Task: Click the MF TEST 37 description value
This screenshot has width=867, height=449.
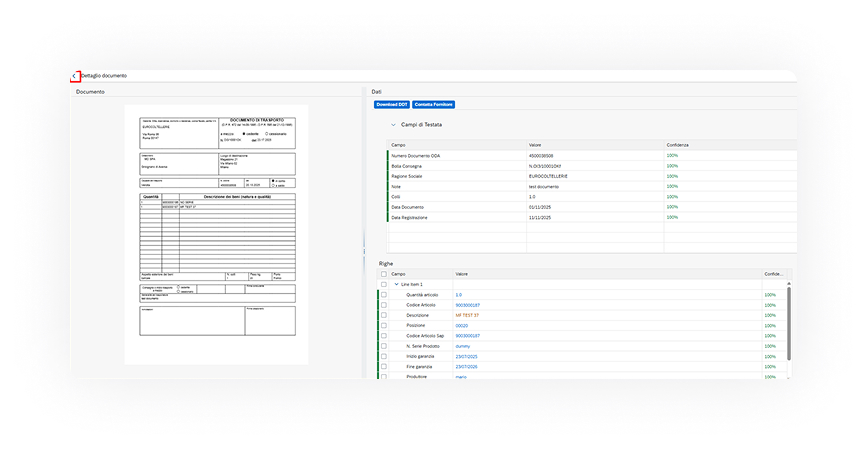Action: (x=468, y=315)
